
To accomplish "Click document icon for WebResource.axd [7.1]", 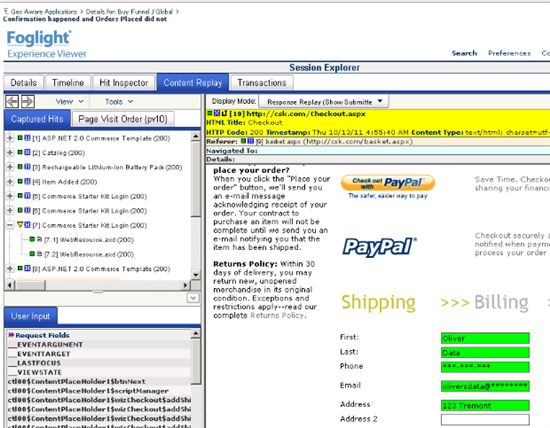I will [x=40, y=239].
